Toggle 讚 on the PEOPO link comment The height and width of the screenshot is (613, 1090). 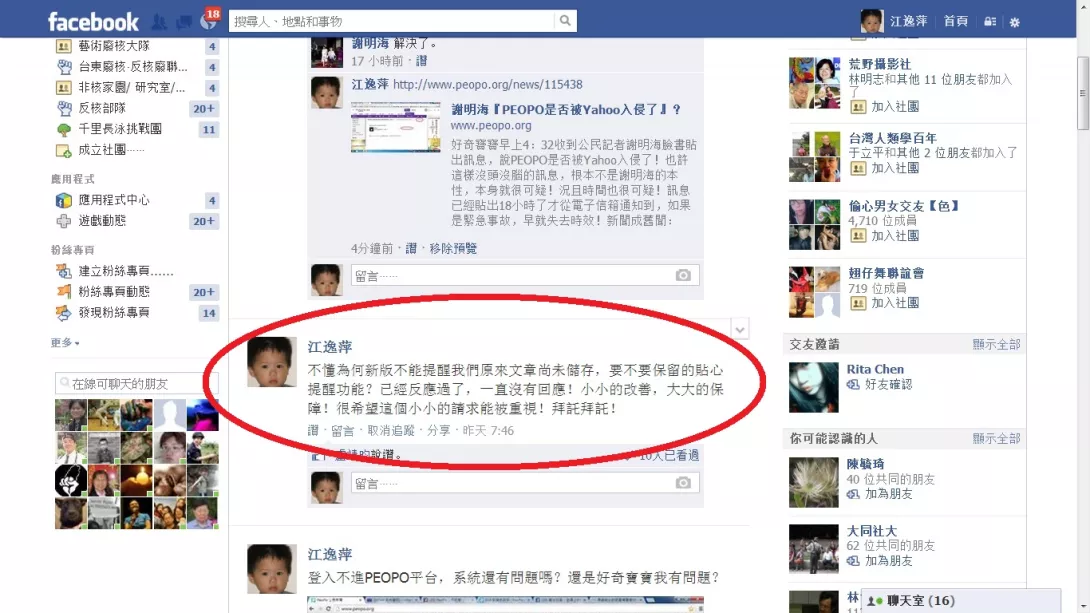click(x=411, y=248)
